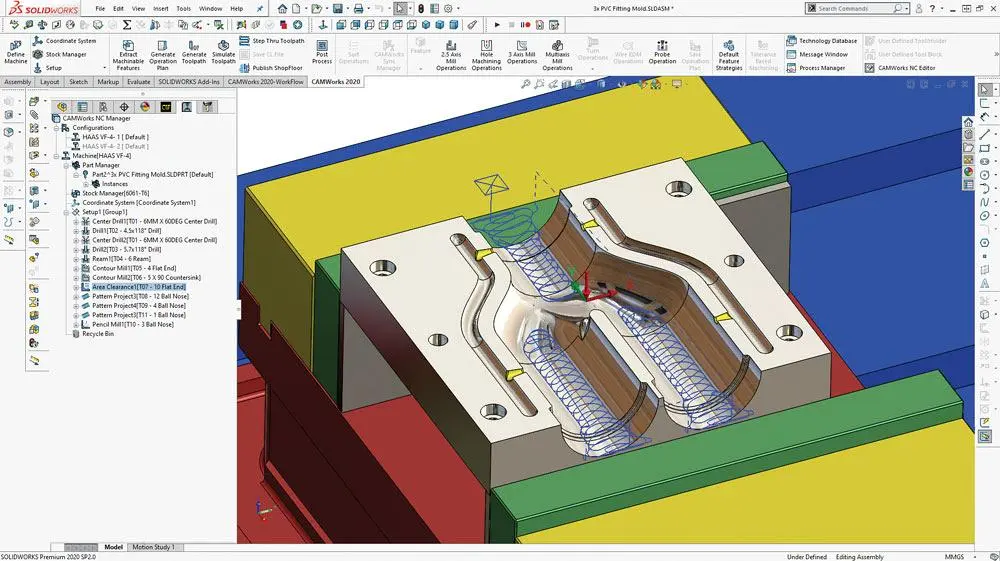Open Process Manager
The image size is (1000, 561).
pyautogui.click(x=816, y=68)
